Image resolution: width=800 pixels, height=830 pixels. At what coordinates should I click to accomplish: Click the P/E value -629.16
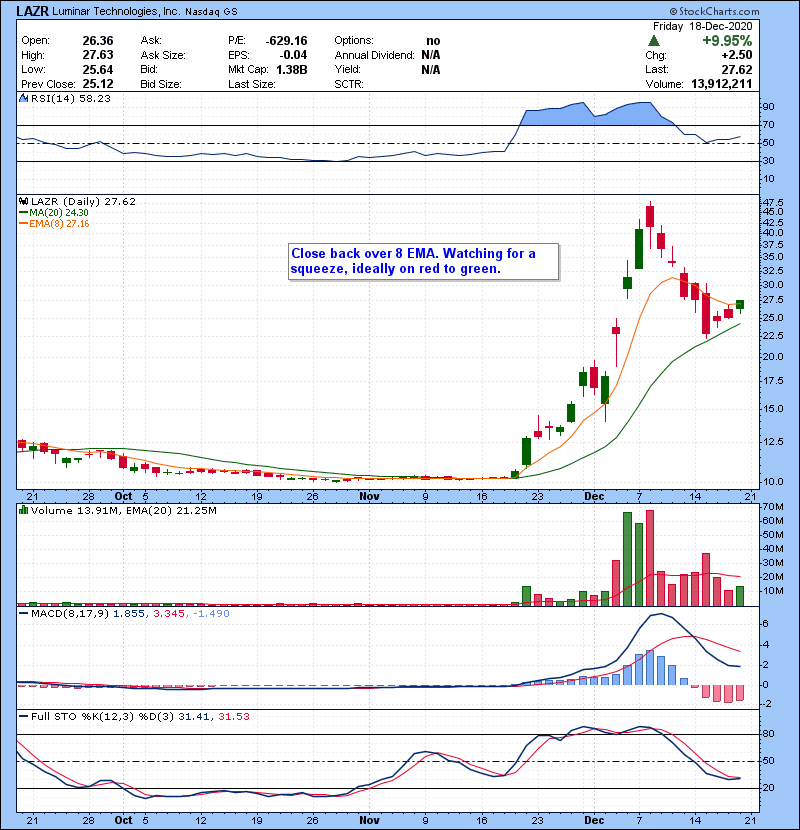point(286,41)
